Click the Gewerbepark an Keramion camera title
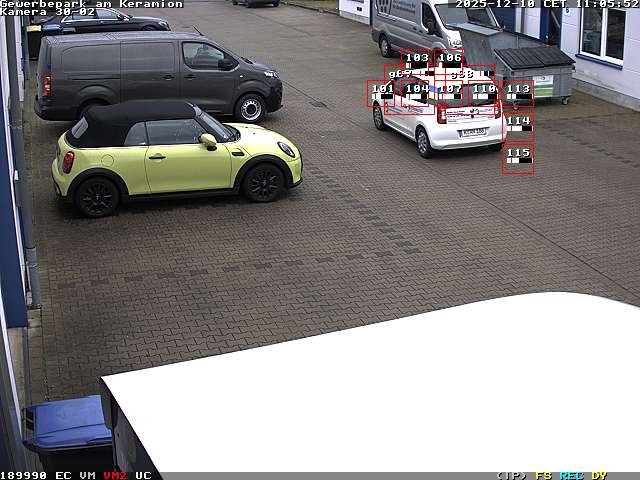640x480 pixels. click(92, 4)
